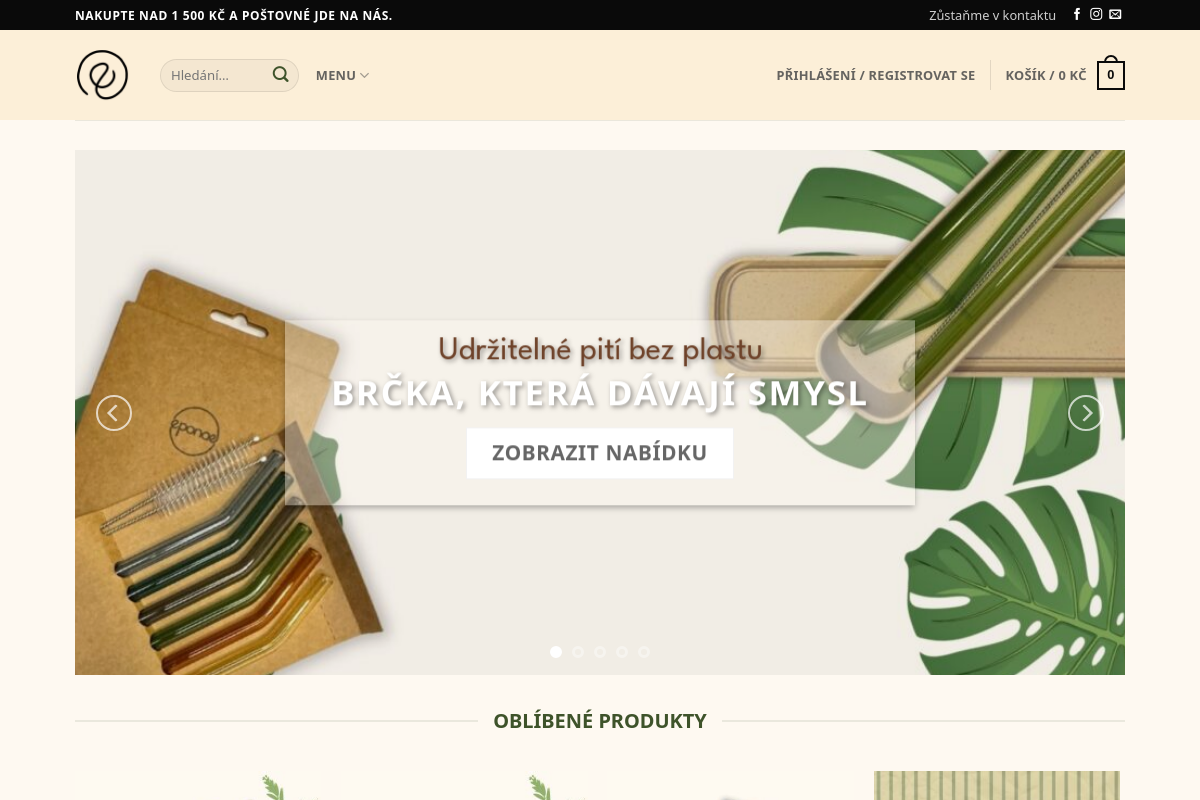Viewport: 1200px width, 800px height.
Task: Select the first slider dot
Action: 556,652
